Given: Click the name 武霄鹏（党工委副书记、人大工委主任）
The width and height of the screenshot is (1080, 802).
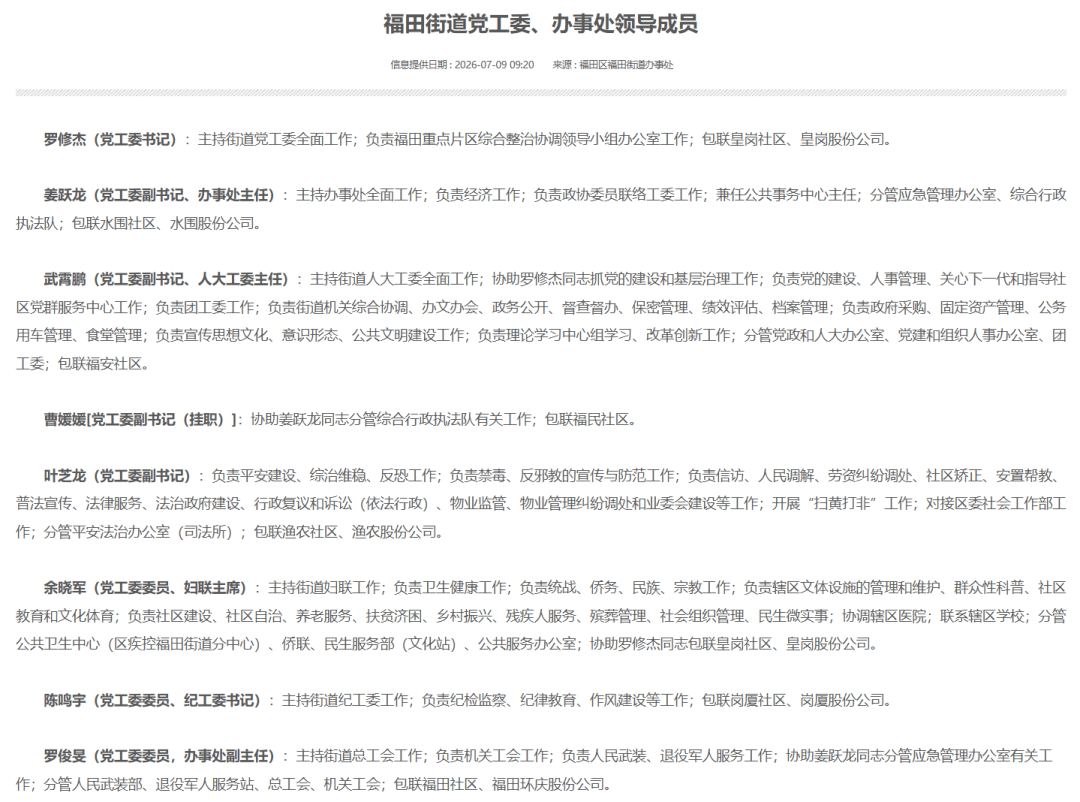Looking at the screenshot, I should click(166, 279).
